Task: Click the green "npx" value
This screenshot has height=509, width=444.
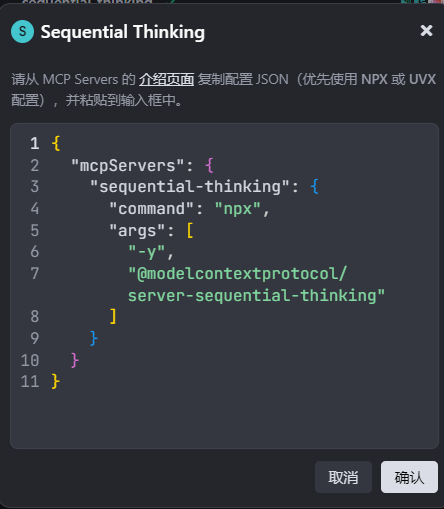Action: [238, 209]
